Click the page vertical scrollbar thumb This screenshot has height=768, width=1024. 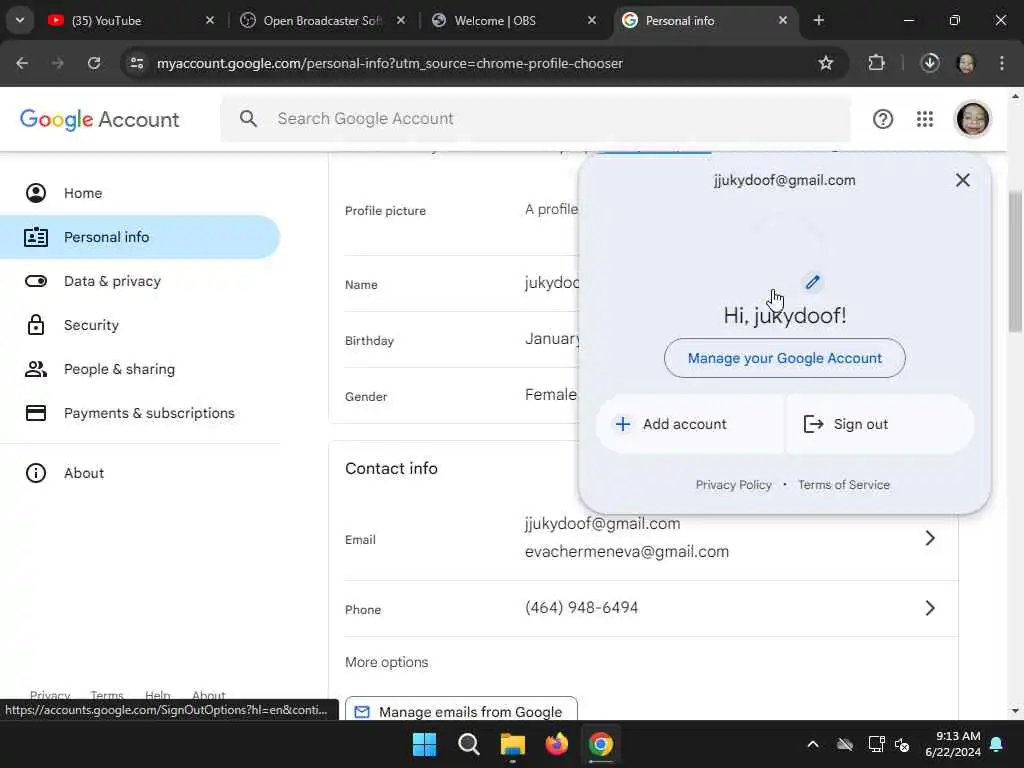pyautogui.click(x=1015, y=261)
